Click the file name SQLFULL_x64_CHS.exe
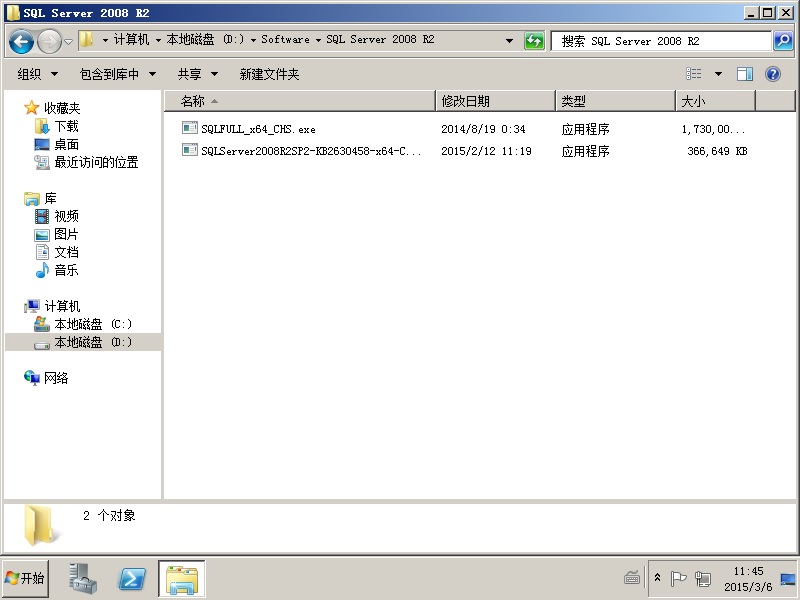 [x=258, y=129]
